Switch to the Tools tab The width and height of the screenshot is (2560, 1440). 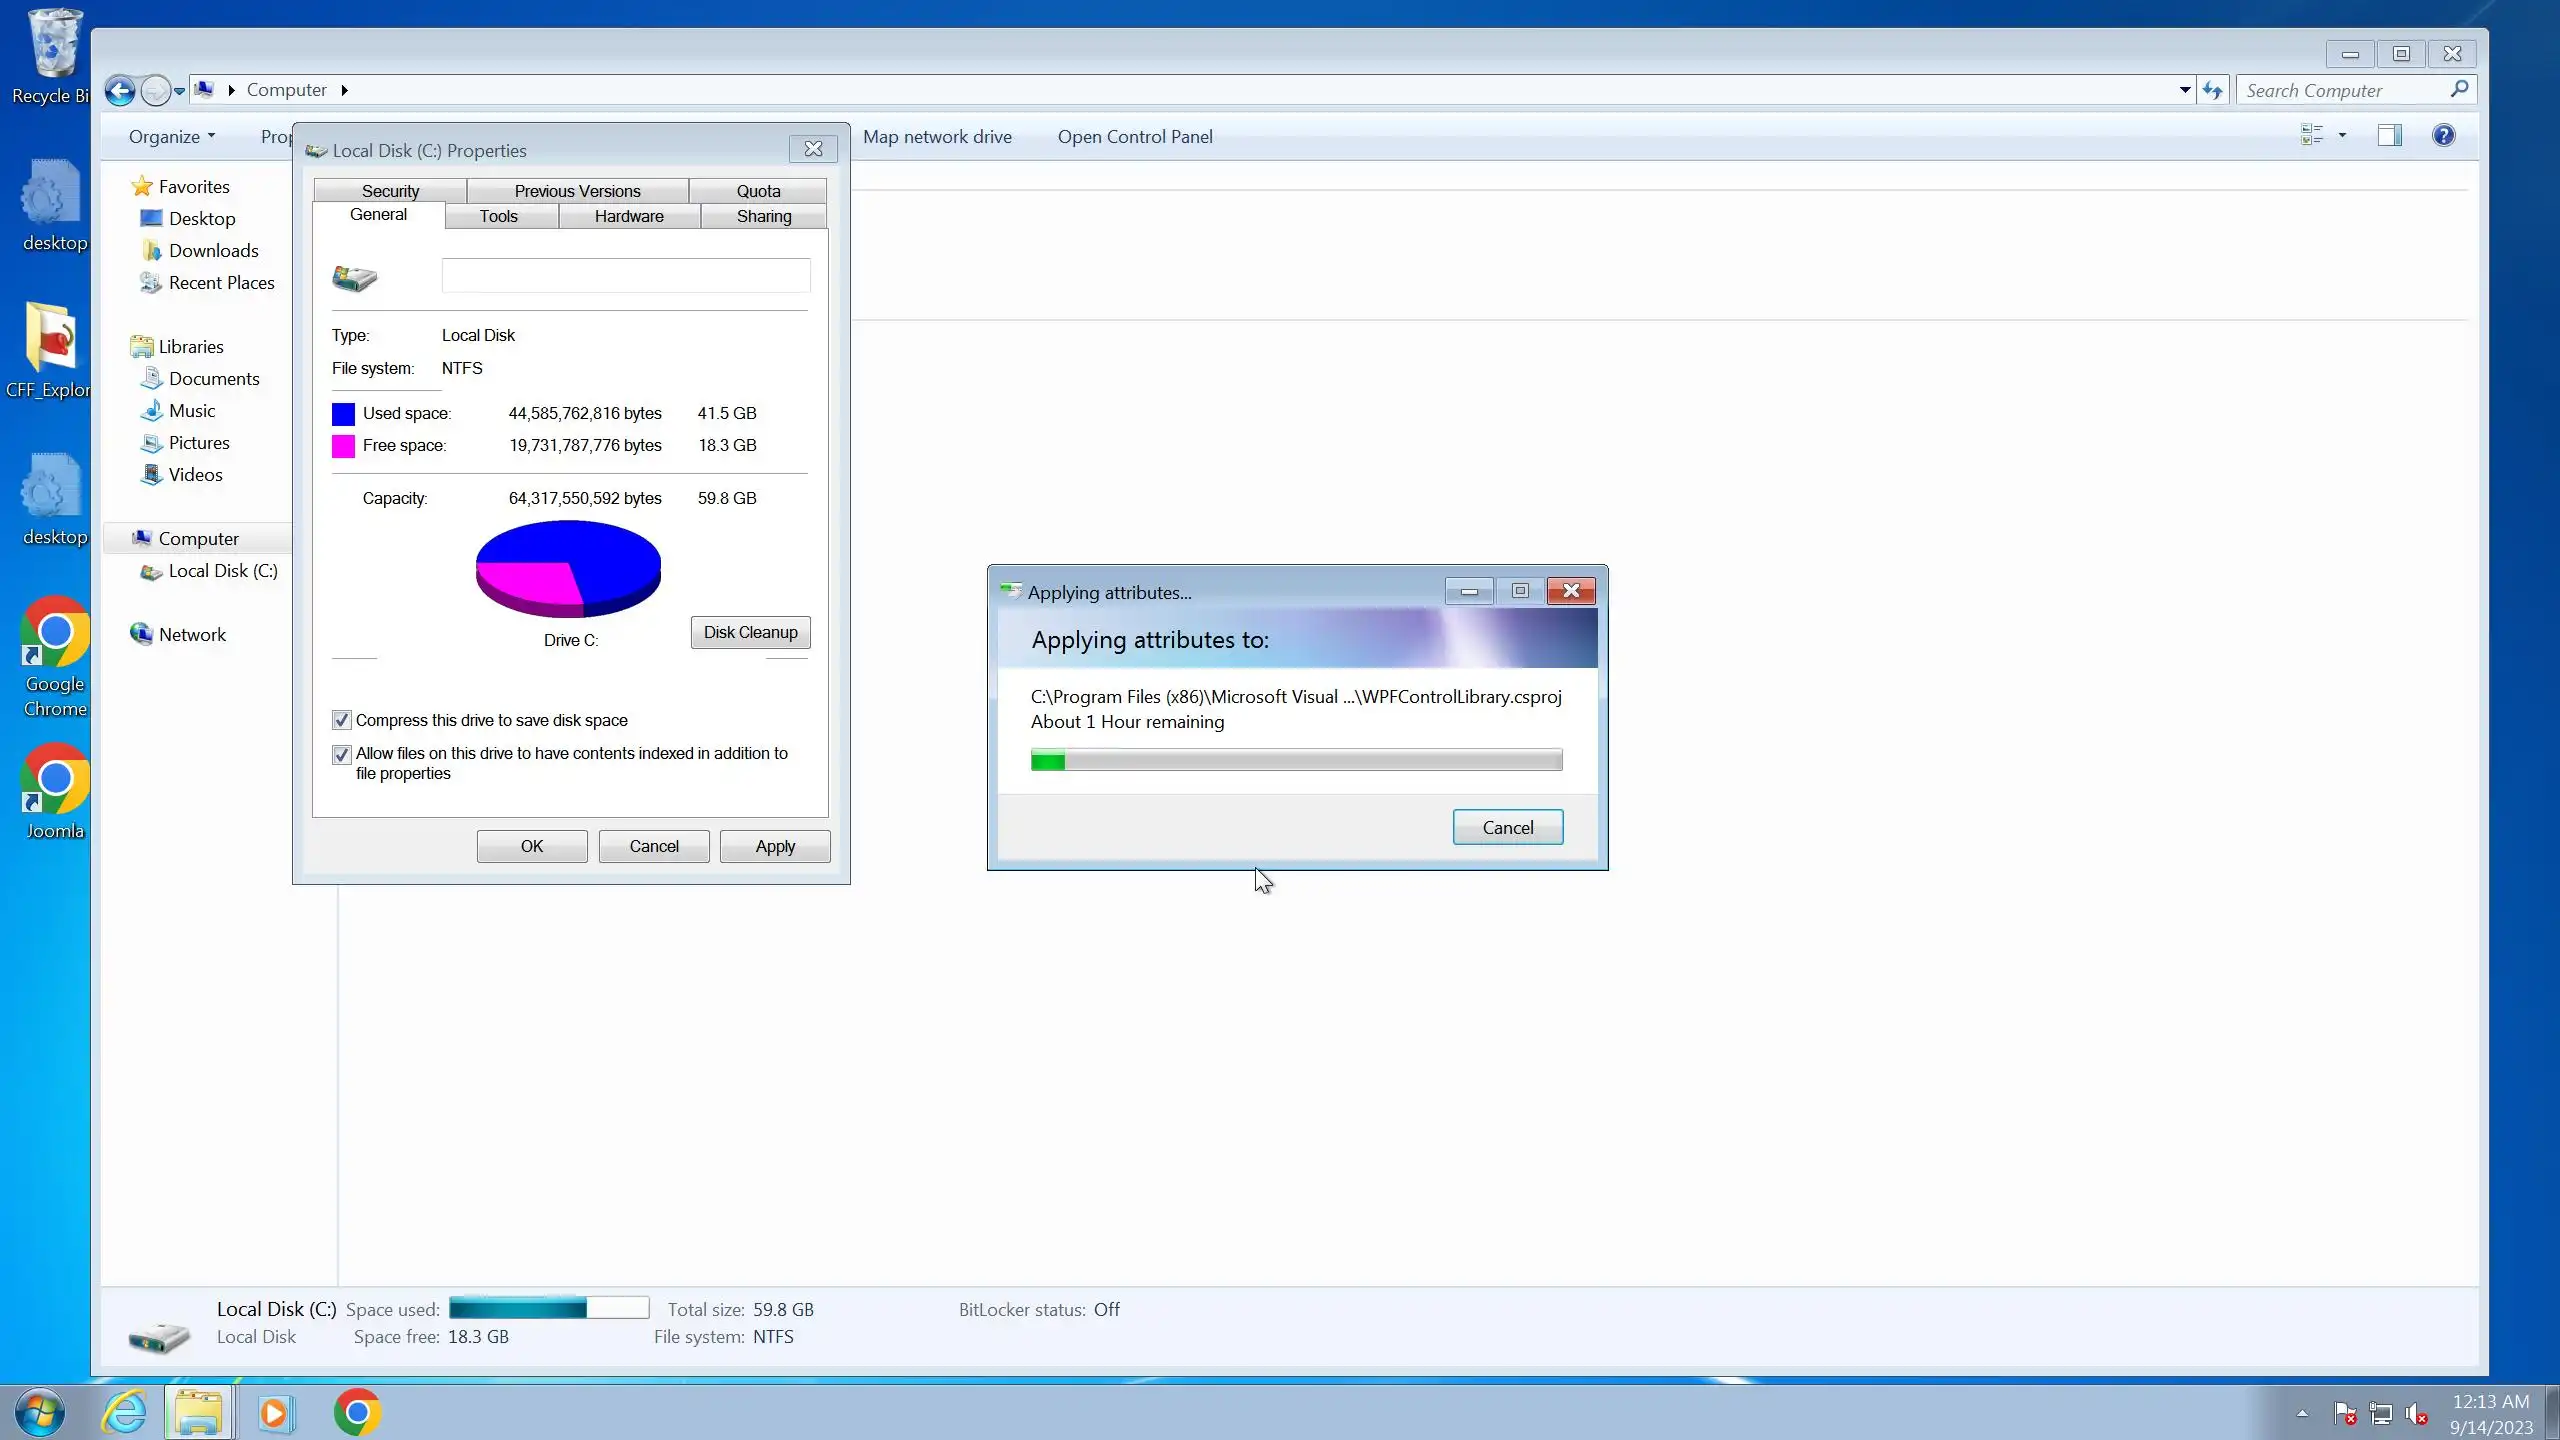tap(498, 216)
